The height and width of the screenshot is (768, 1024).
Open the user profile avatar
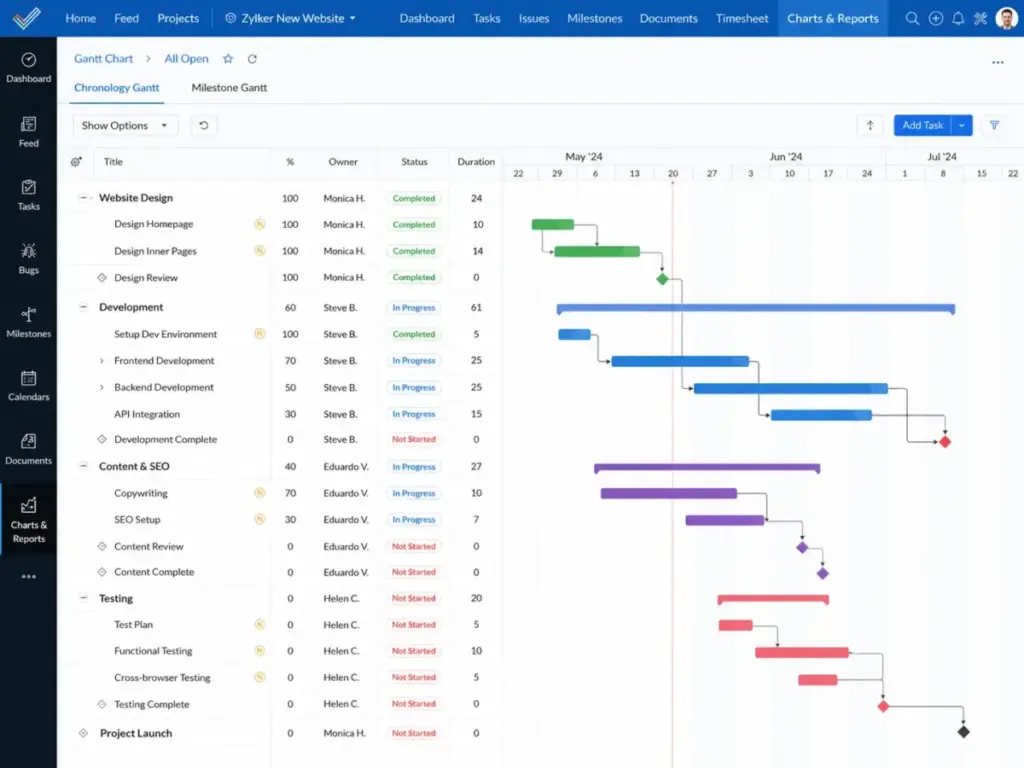coord(1006,18)
